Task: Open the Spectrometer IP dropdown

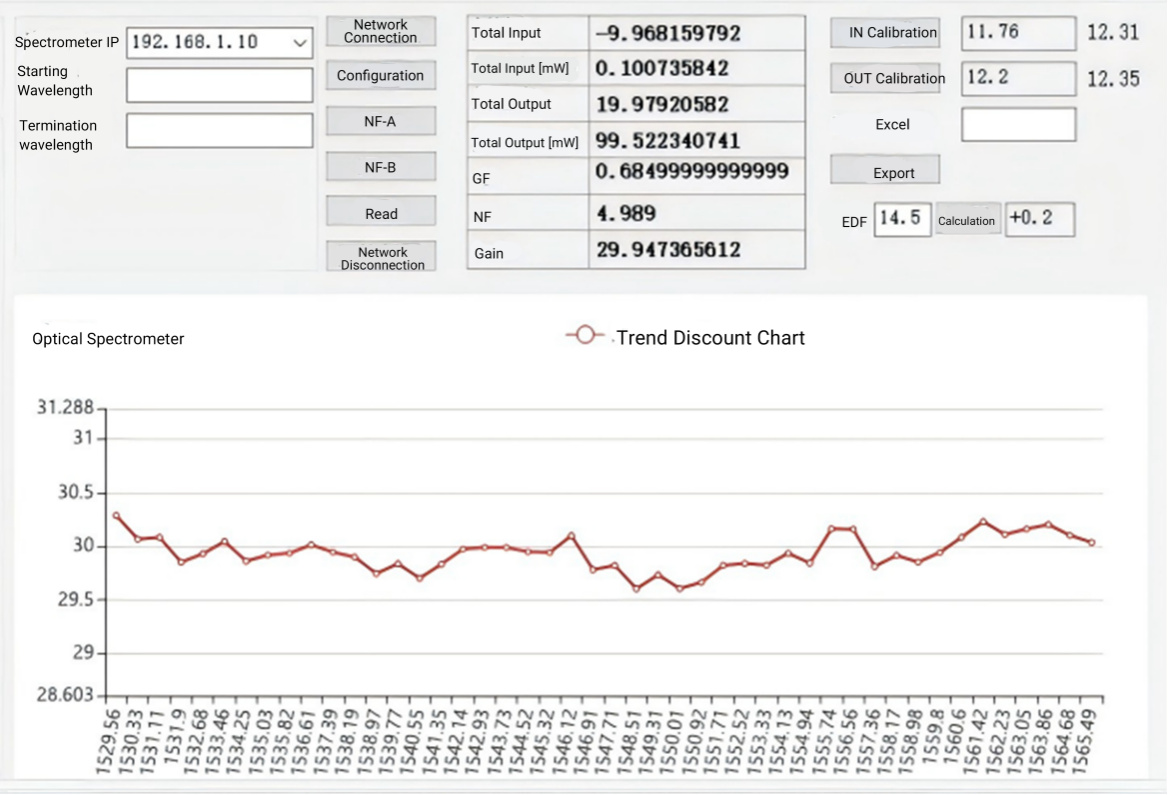Action: (299, 43)
